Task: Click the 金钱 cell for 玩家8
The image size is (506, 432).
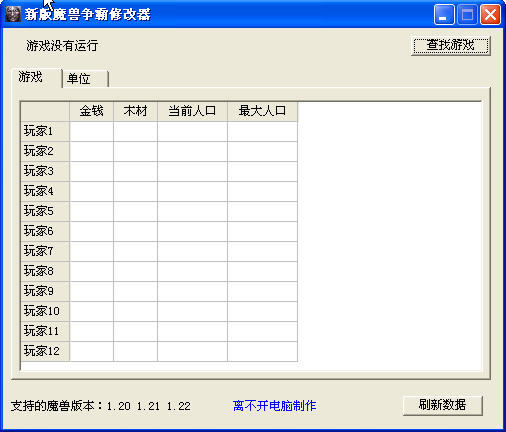Action: [x=91, y=271]
